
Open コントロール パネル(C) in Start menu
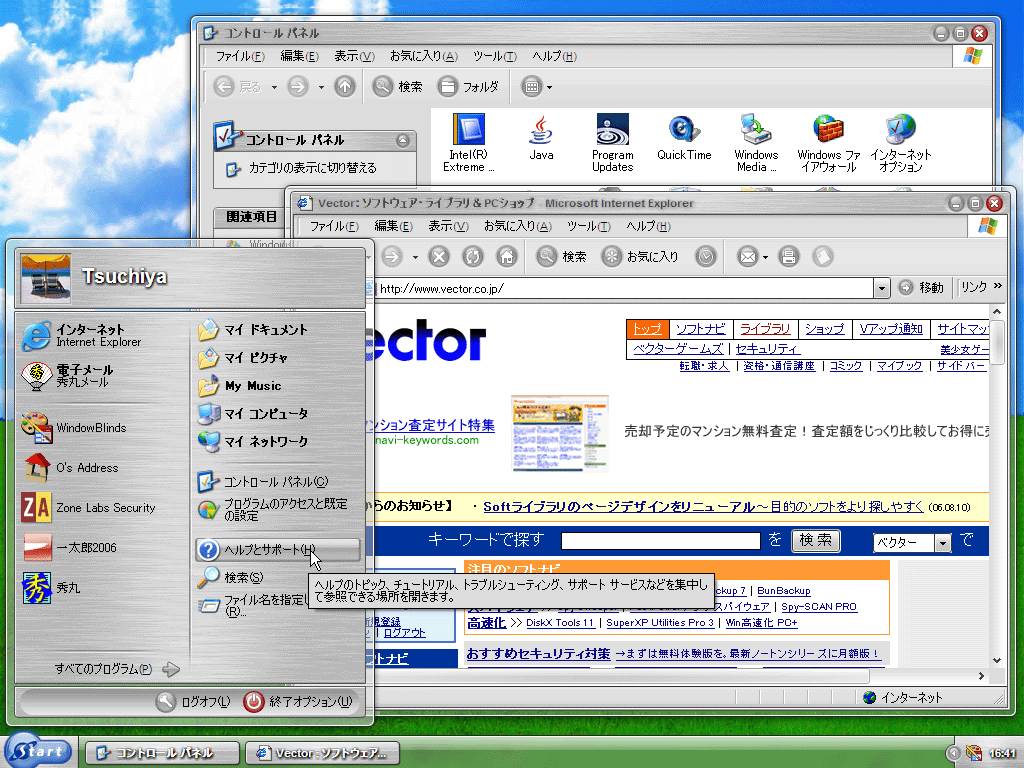tap(263, 482)
